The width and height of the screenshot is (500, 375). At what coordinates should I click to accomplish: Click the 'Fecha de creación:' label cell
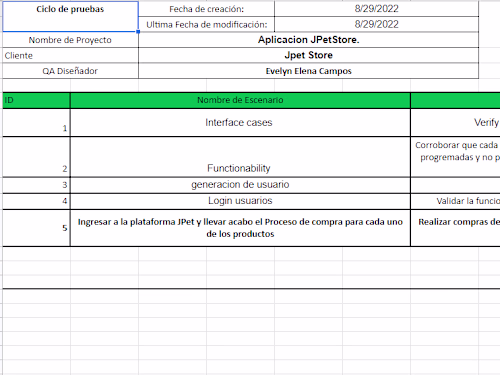click(206, 9)
